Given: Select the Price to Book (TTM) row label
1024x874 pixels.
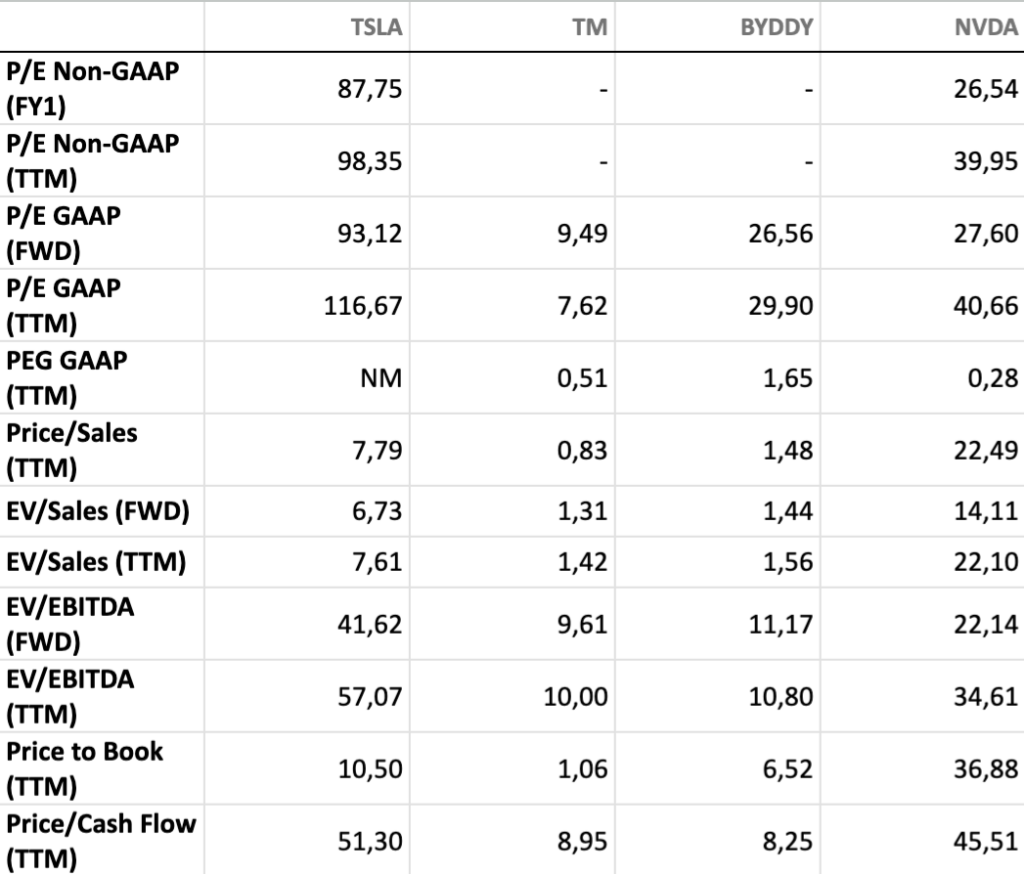Looking at the screenshot, I should point(84,768).
